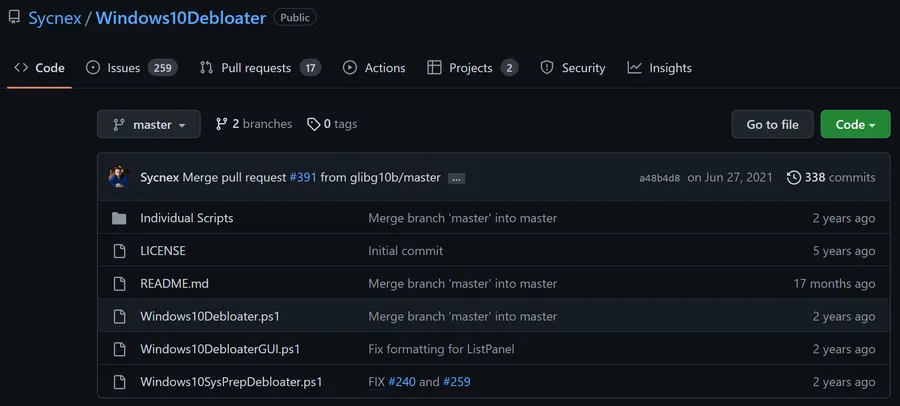
Task: Open issue #259 link
Action: 457,382
